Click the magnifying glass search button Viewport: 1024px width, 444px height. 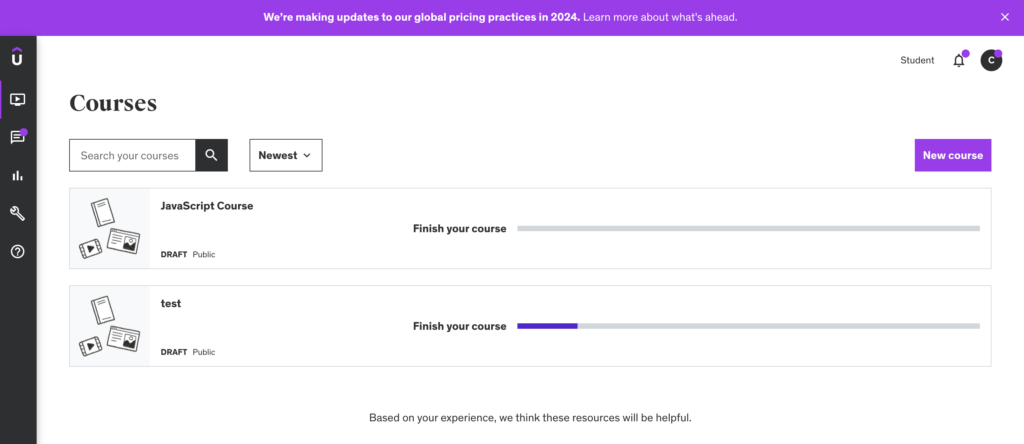[212, 155]
